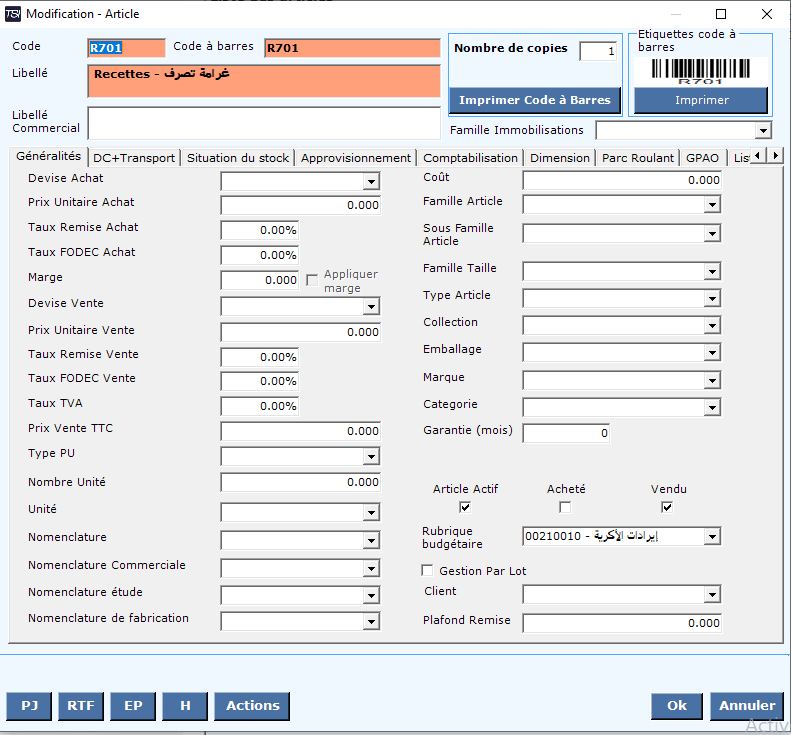Open the Emballage dropdown

pyautogui.click(x=712, y=353)
